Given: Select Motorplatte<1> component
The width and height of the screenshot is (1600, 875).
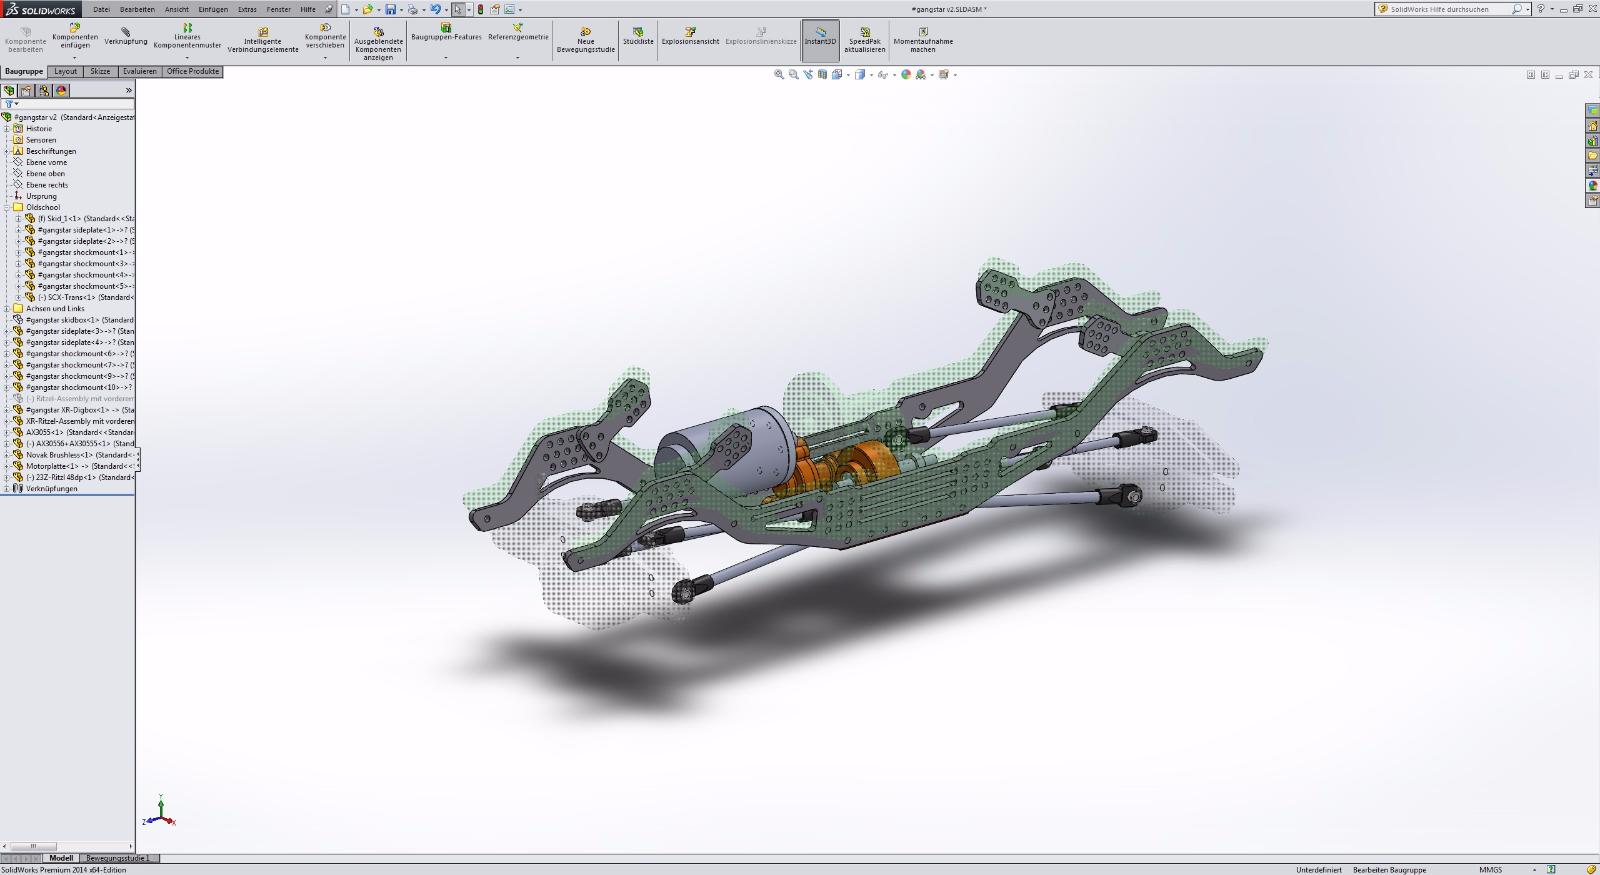Looking at the screenshot, I should click(72, 466).
